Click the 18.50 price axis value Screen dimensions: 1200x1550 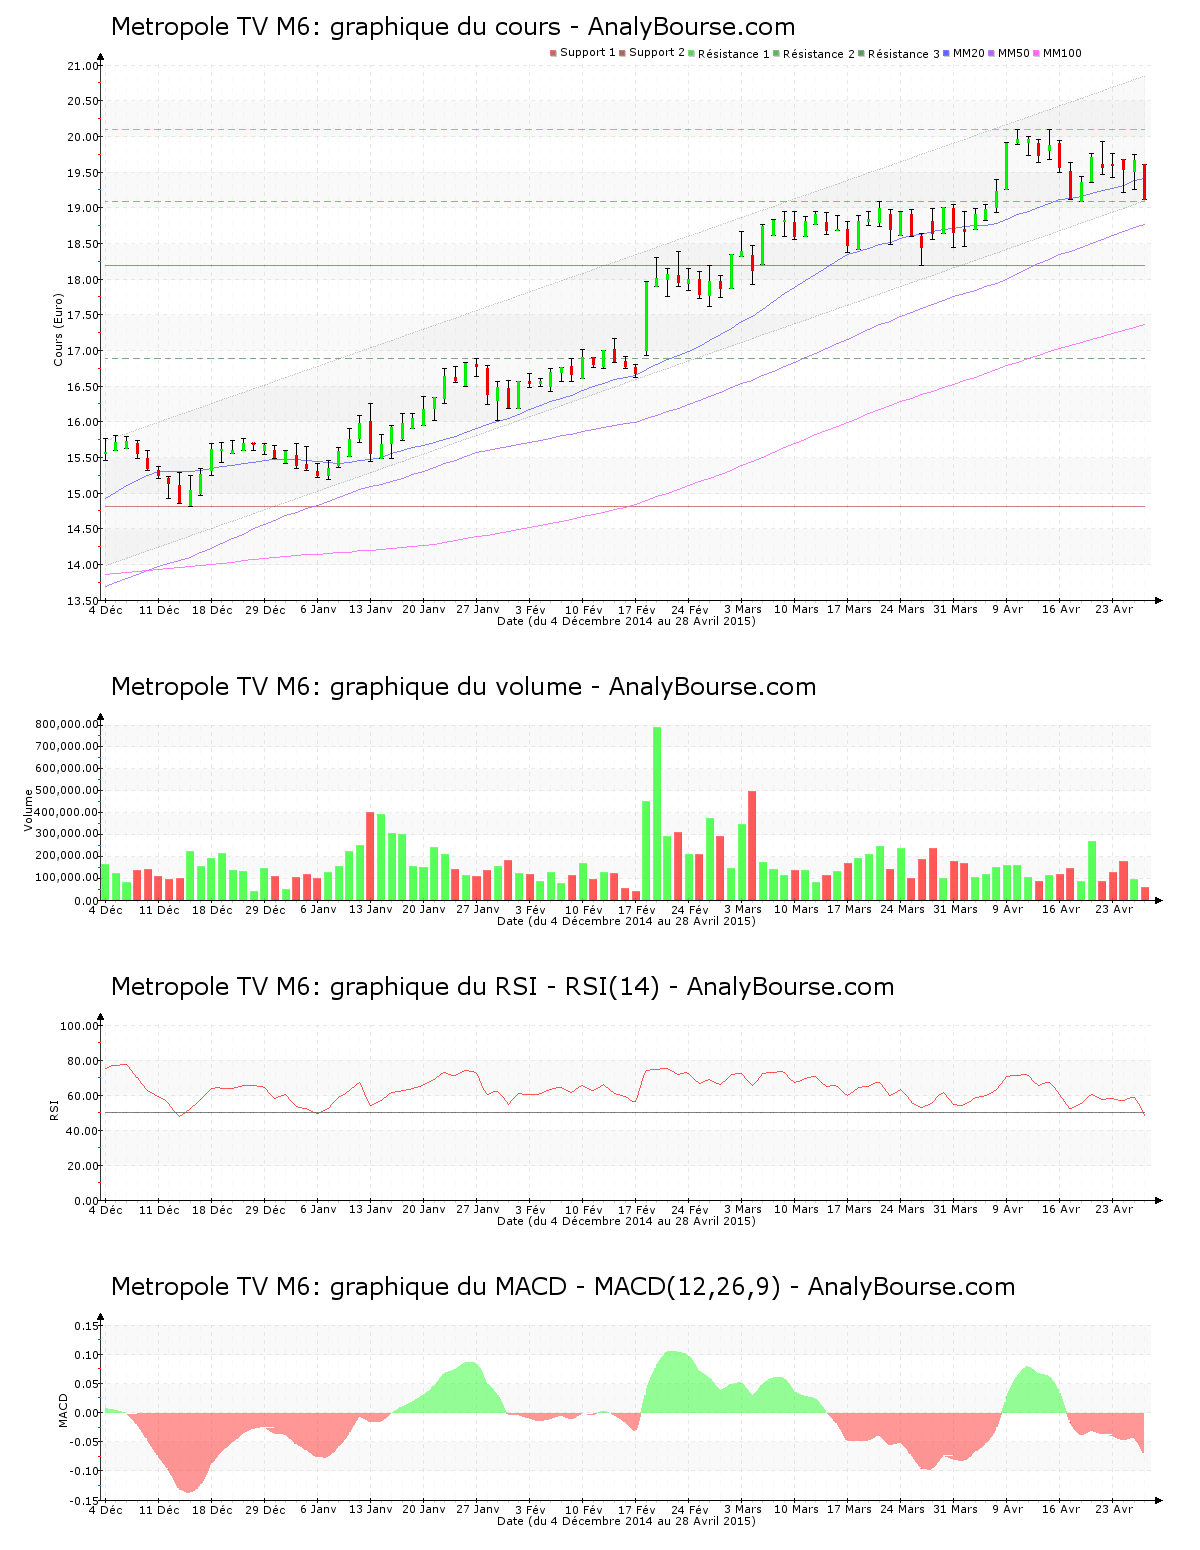coord(82,244)
